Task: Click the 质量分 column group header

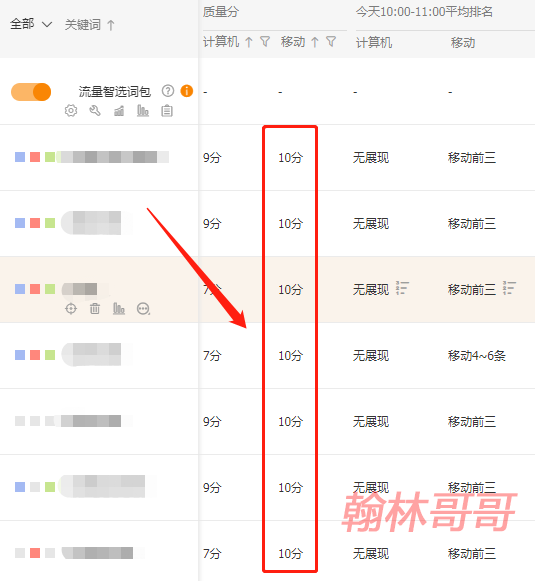Action: [x=221, y=12]
